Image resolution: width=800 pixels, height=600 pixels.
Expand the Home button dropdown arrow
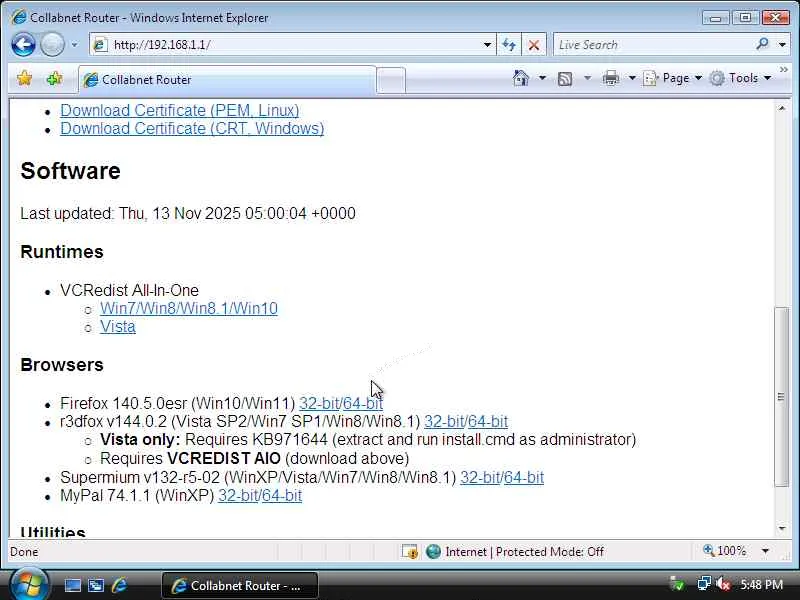[542, 78]
